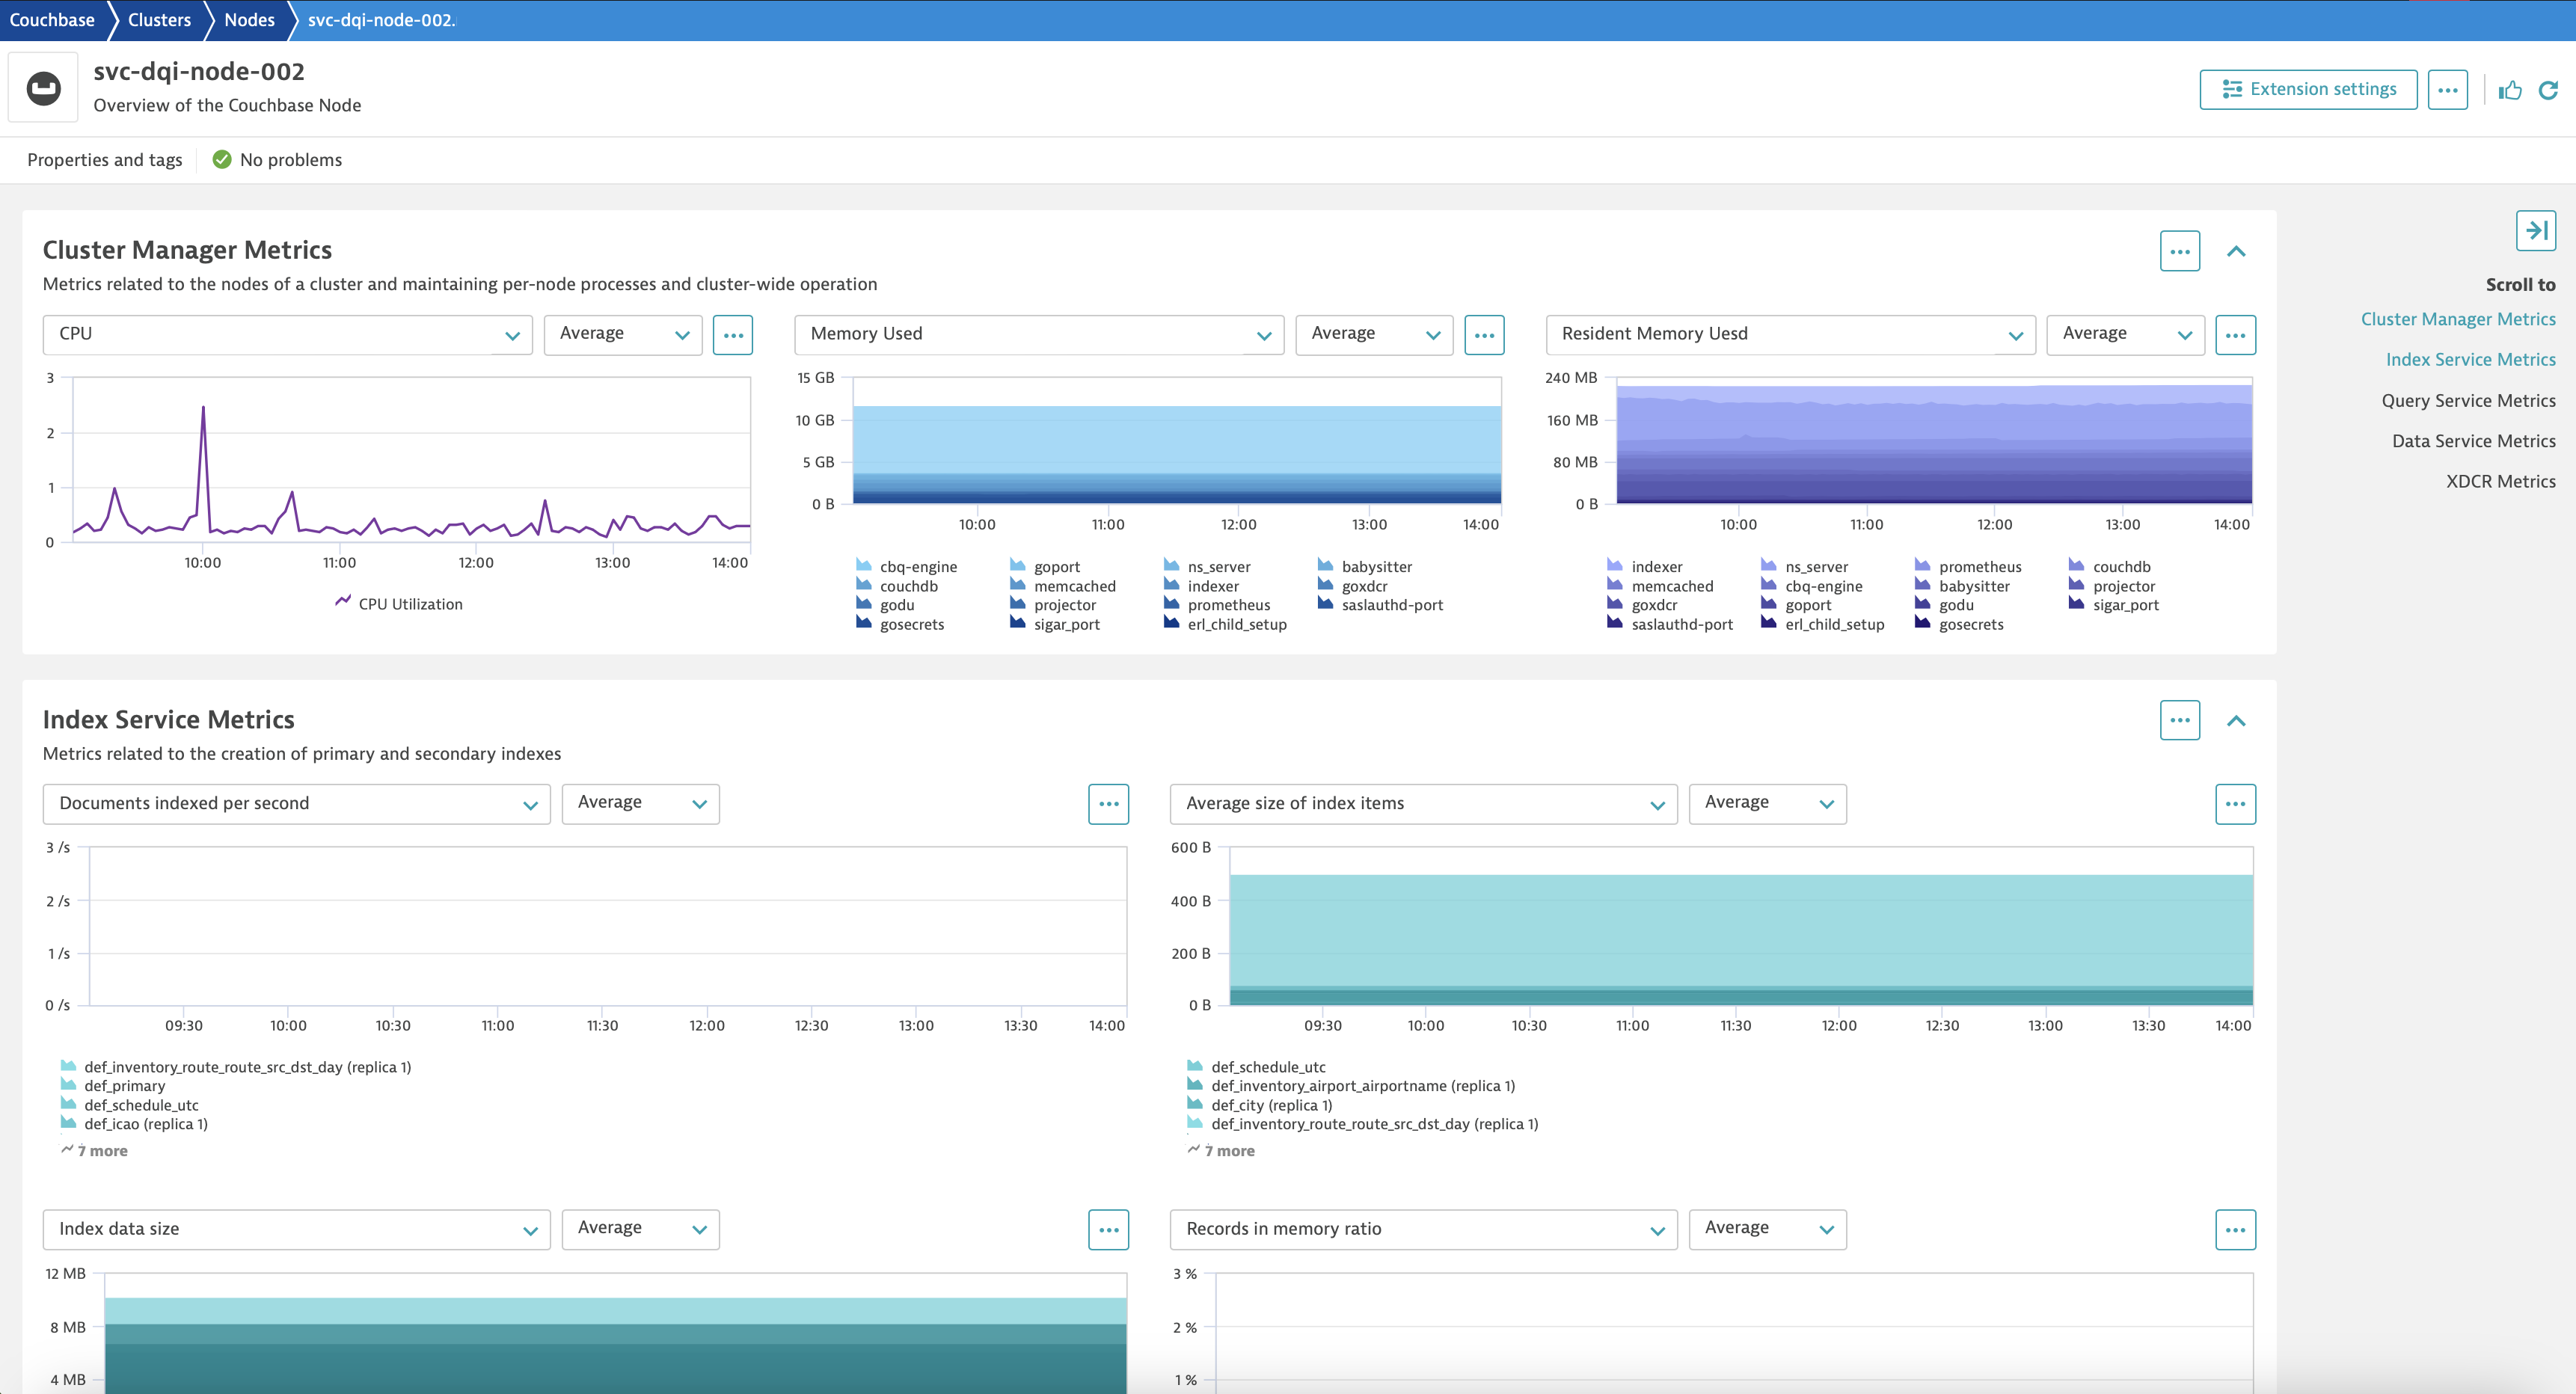Open Records in memory ratio chart options

[x=2235, y=1230]
